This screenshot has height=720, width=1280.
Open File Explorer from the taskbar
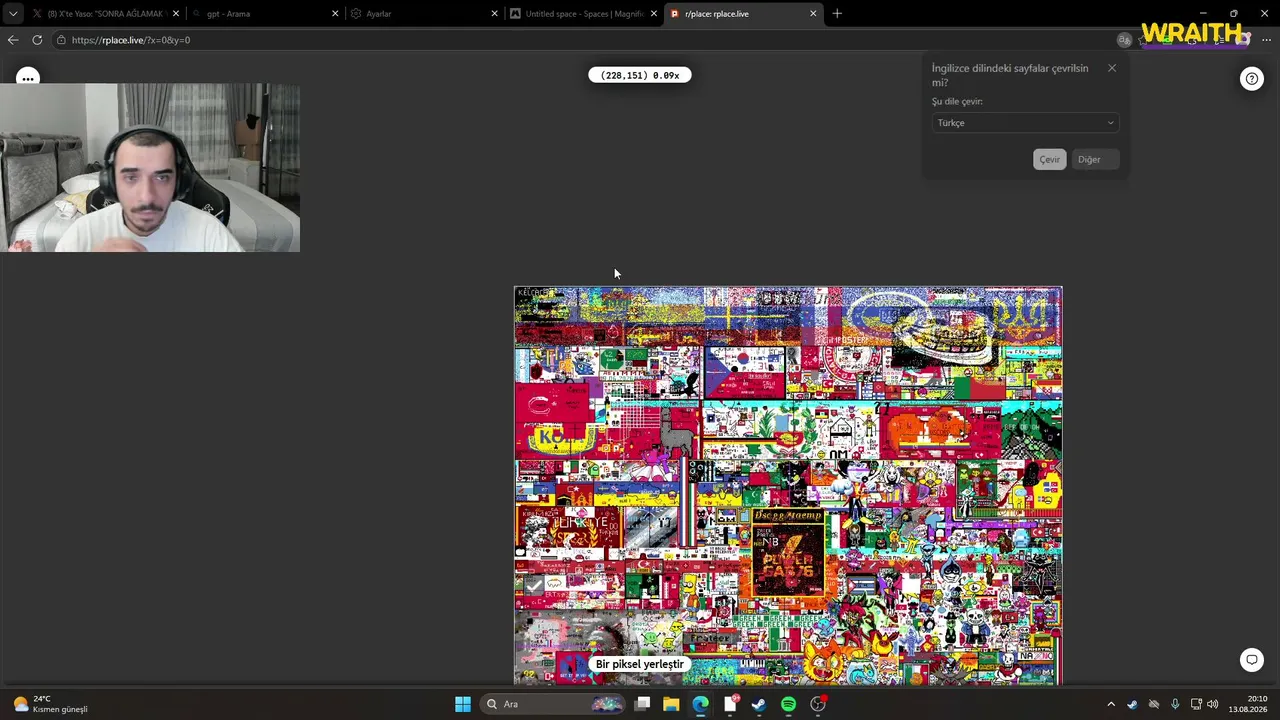[671, 704]
